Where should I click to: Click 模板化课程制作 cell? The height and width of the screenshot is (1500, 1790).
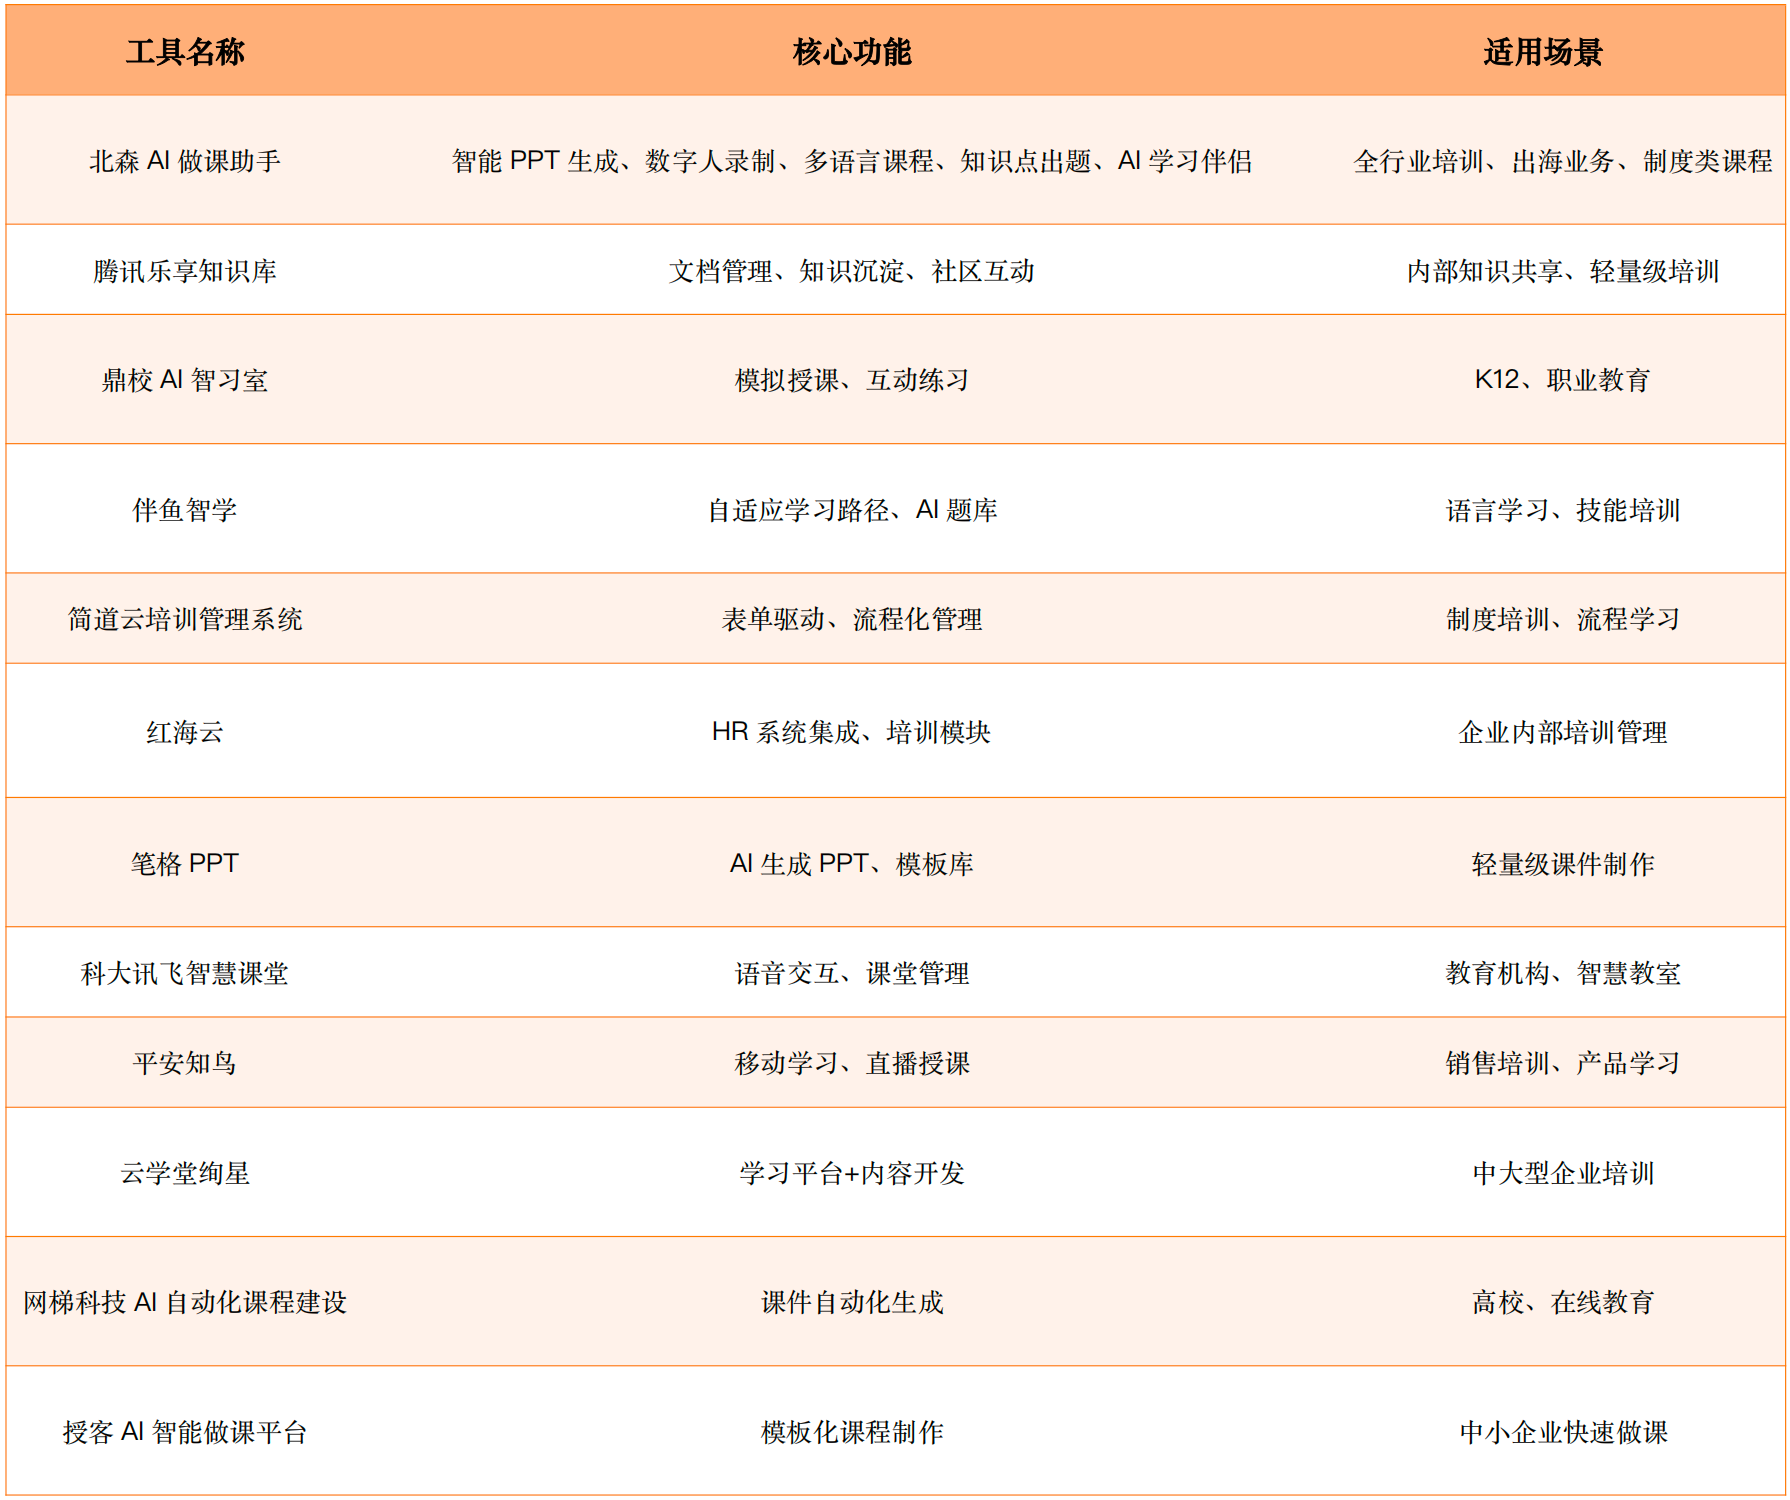pos(851,1432)
